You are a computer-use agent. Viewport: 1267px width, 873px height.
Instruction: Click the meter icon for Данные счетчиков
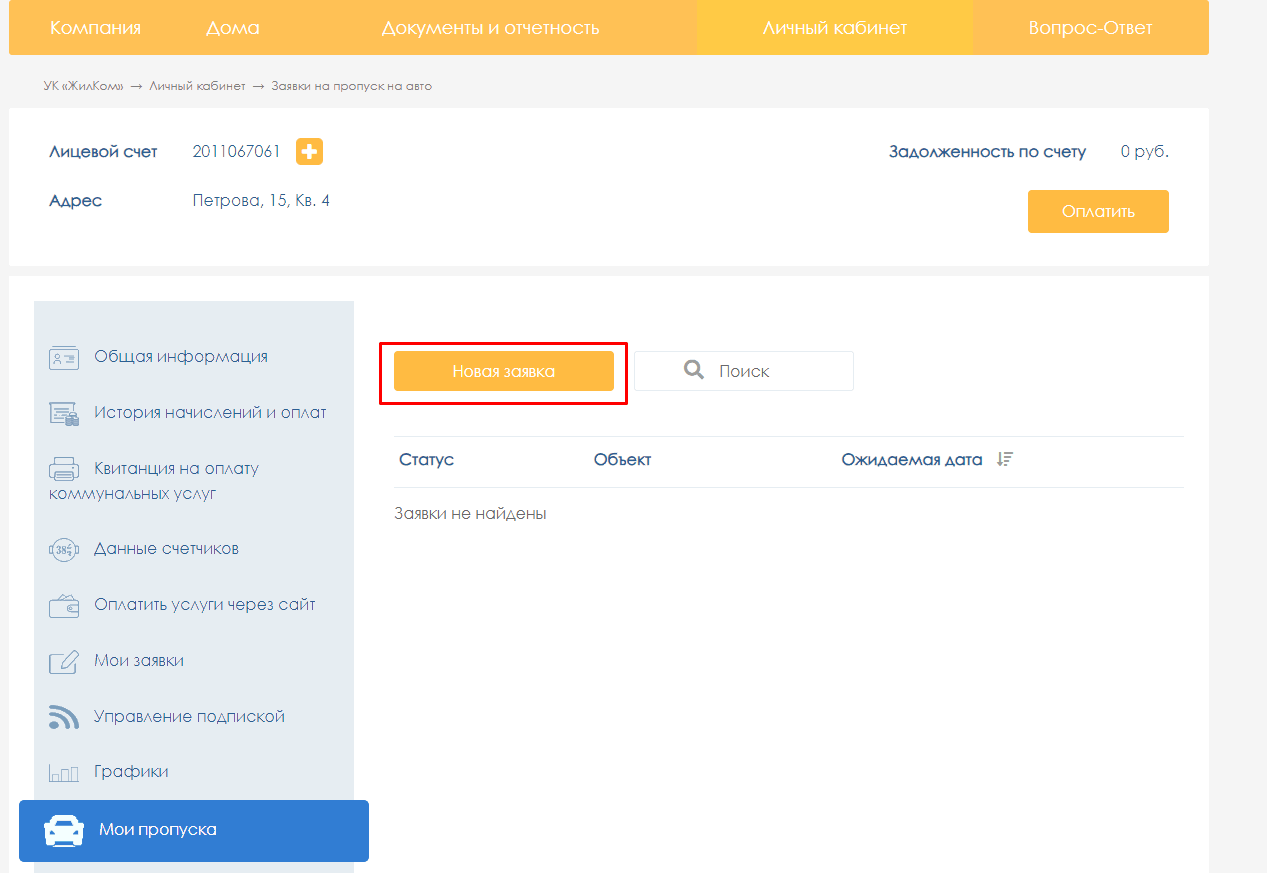[64, 550]
